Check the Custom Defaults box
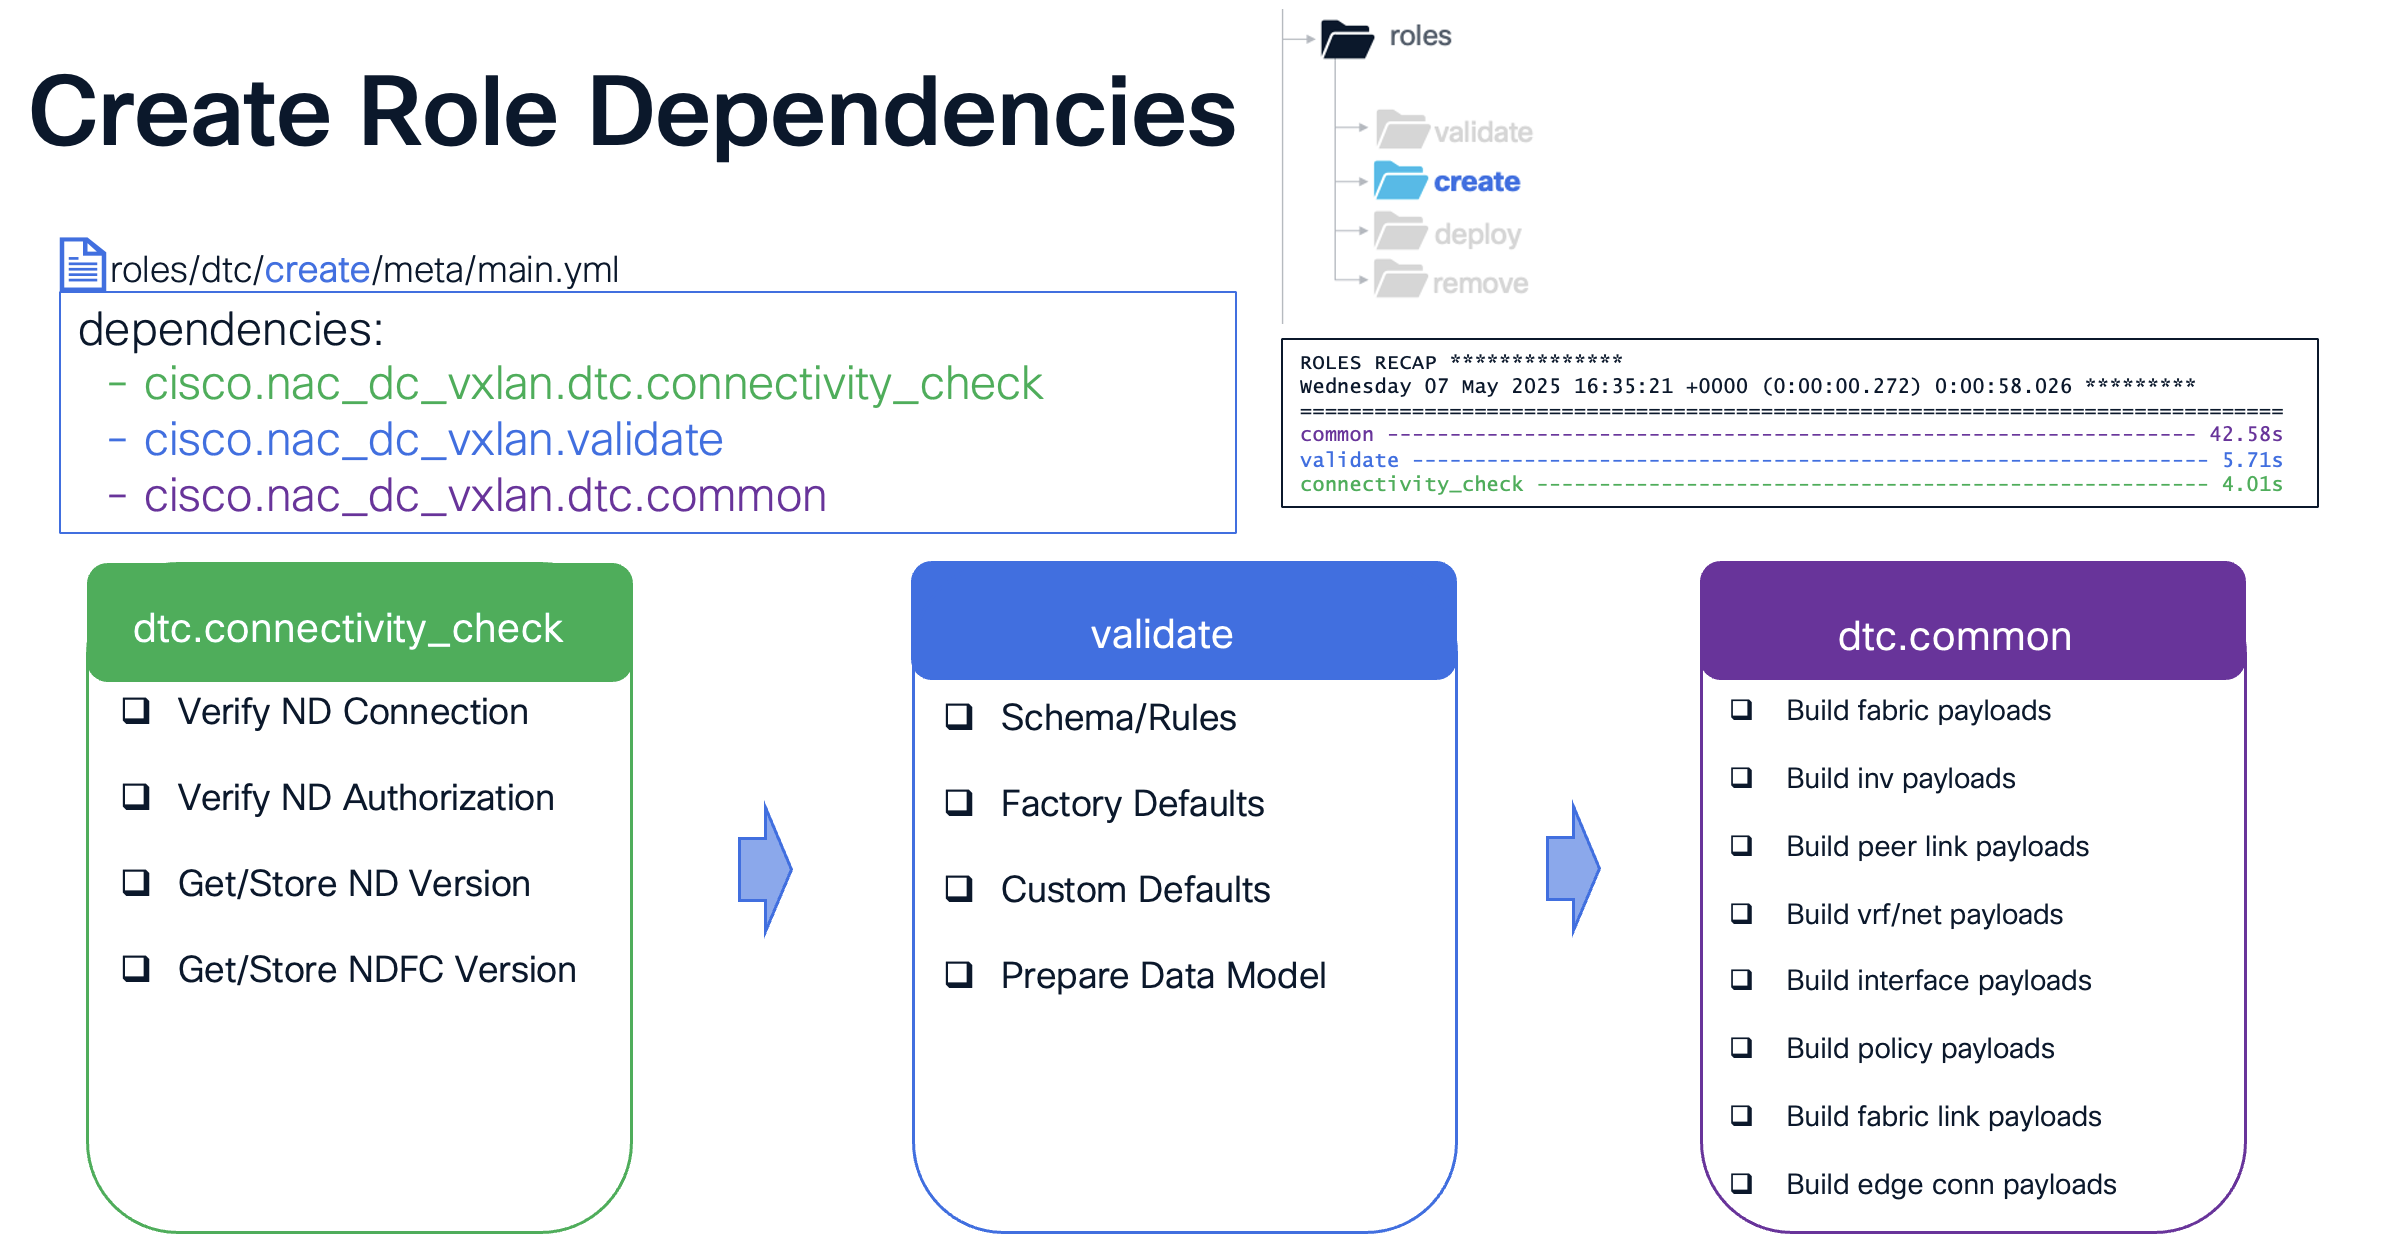 pyautogui.click(x=959, y=889)
